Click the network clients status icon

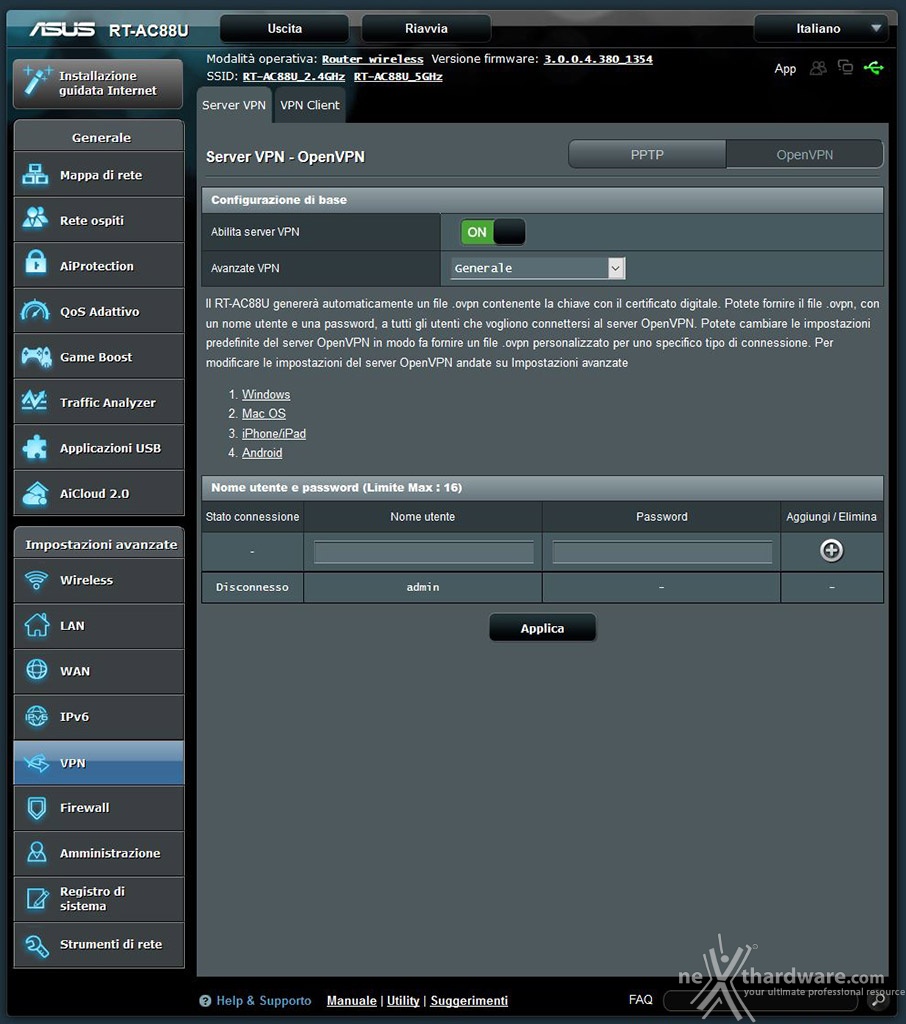coord(845,67)
